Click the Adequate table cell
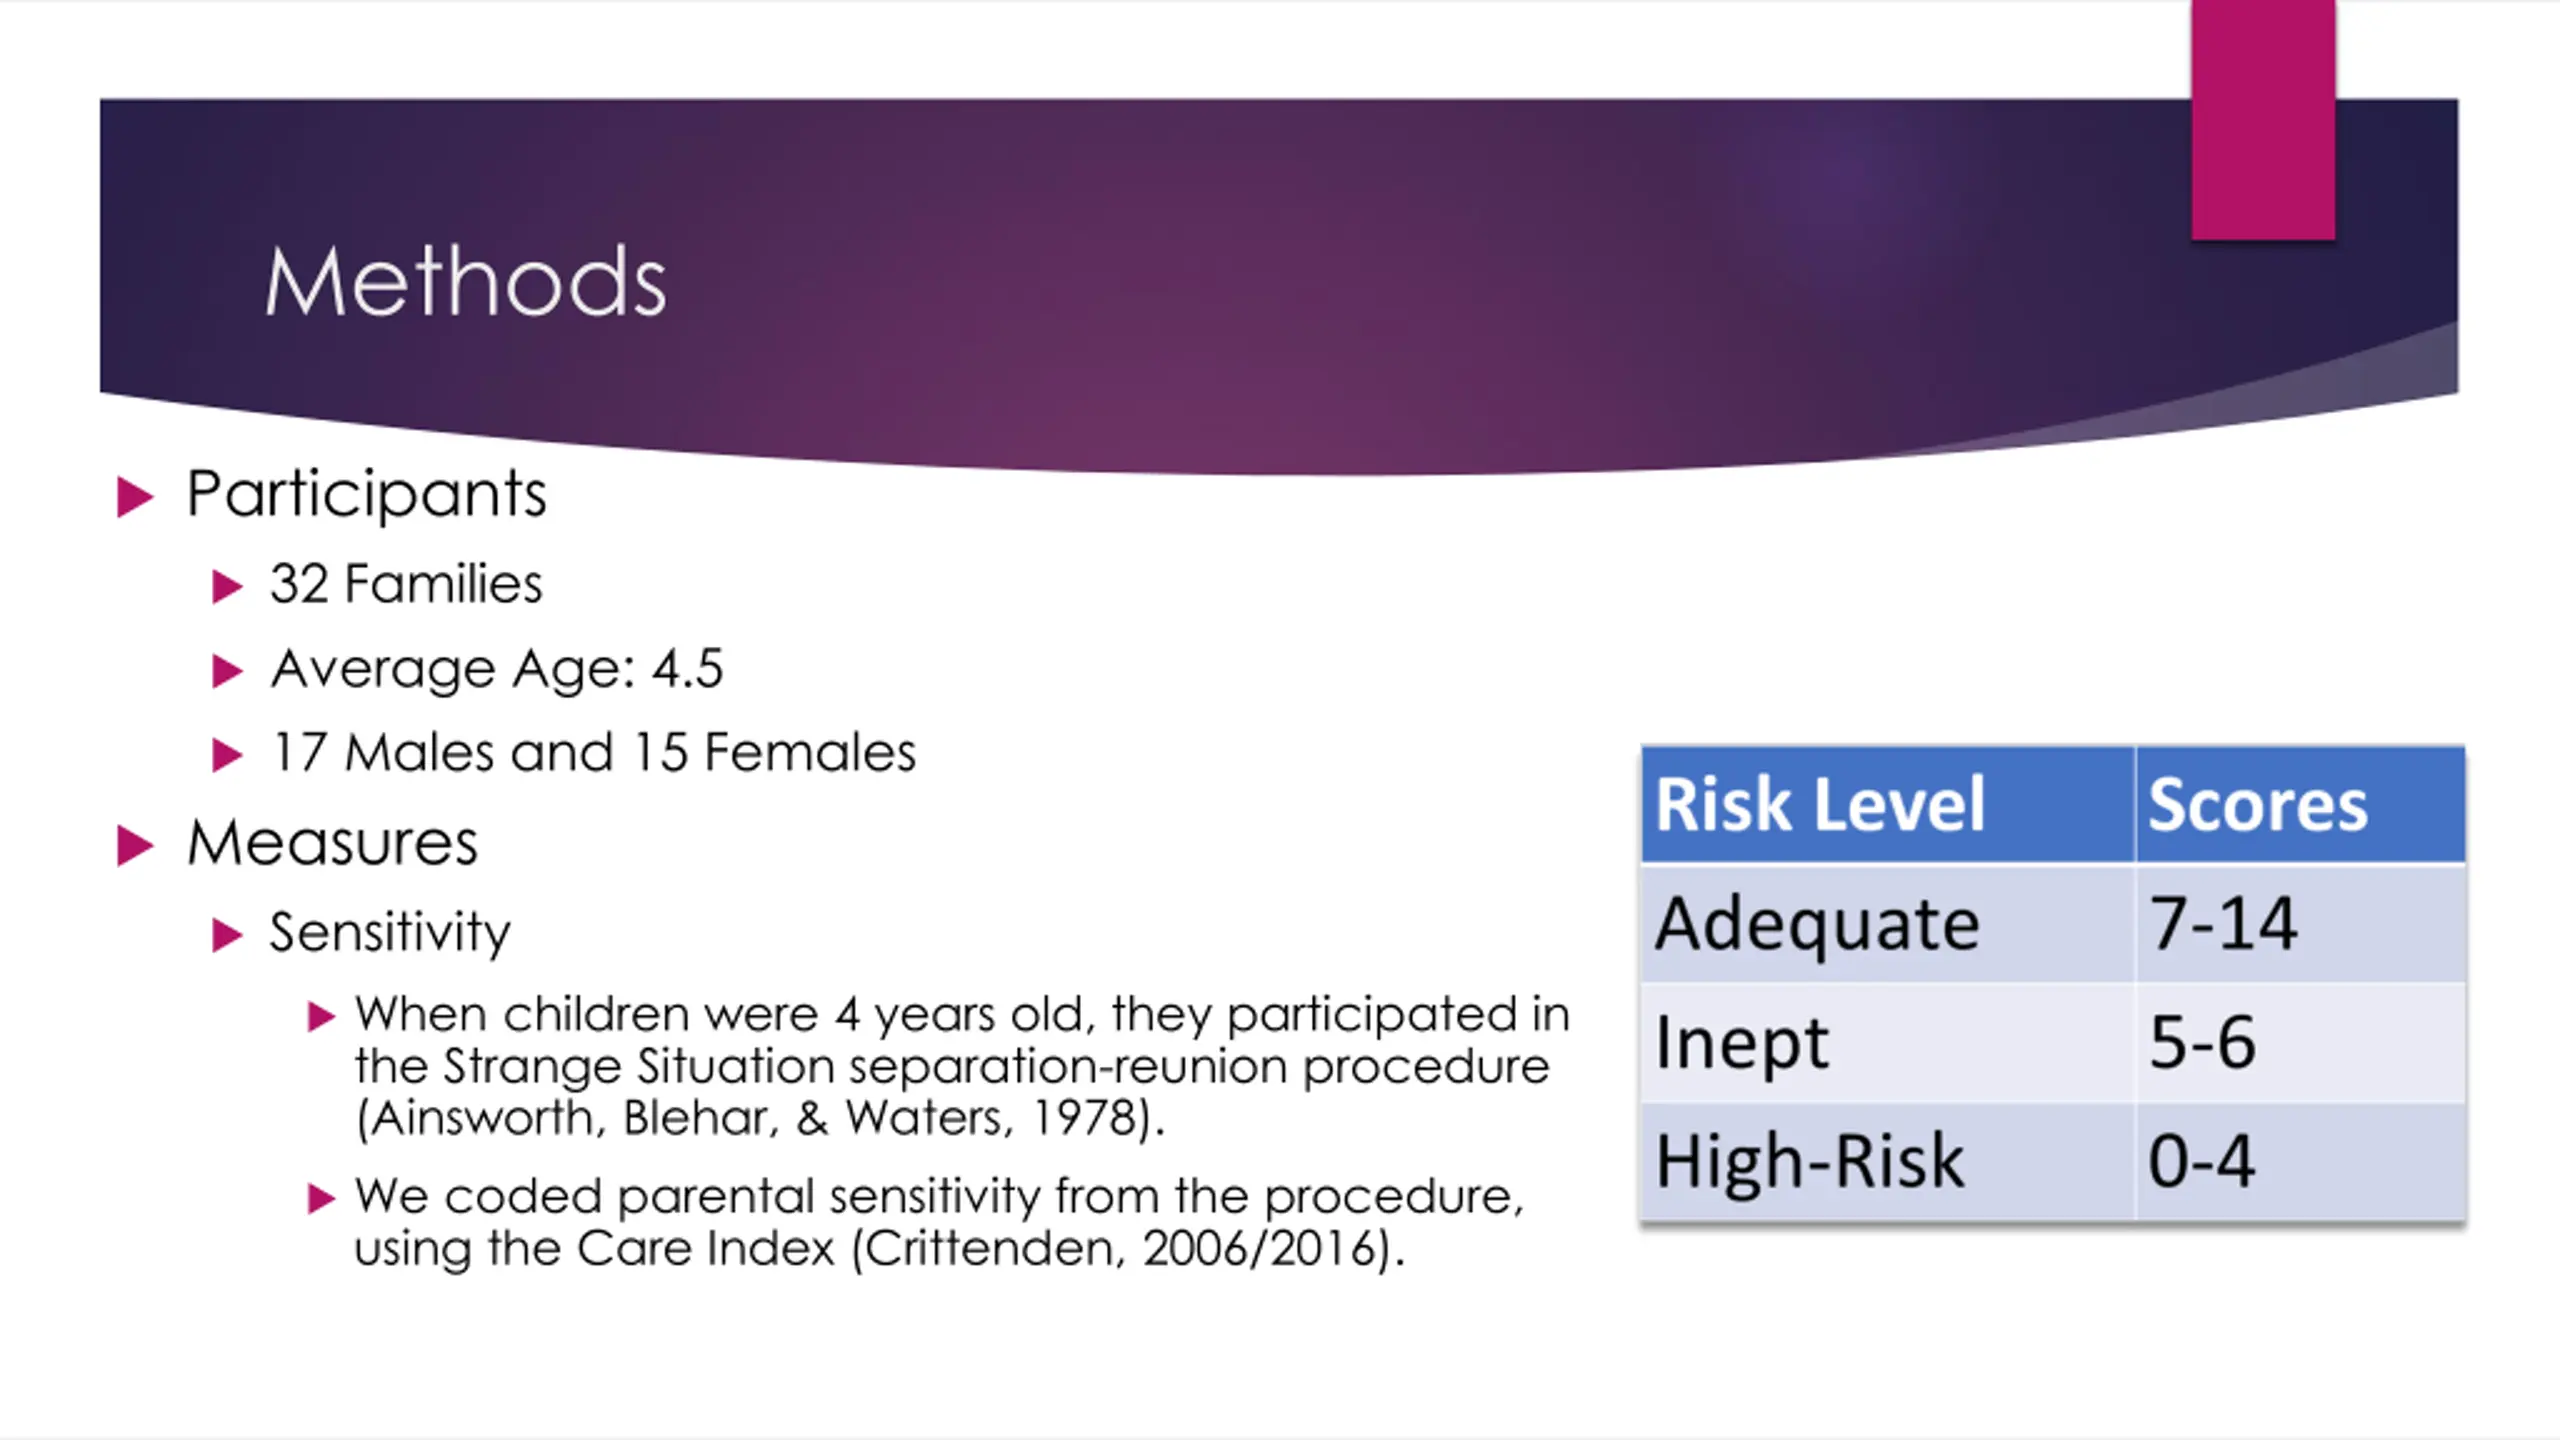2560x1440 pixels. (x=1888, y=923)
